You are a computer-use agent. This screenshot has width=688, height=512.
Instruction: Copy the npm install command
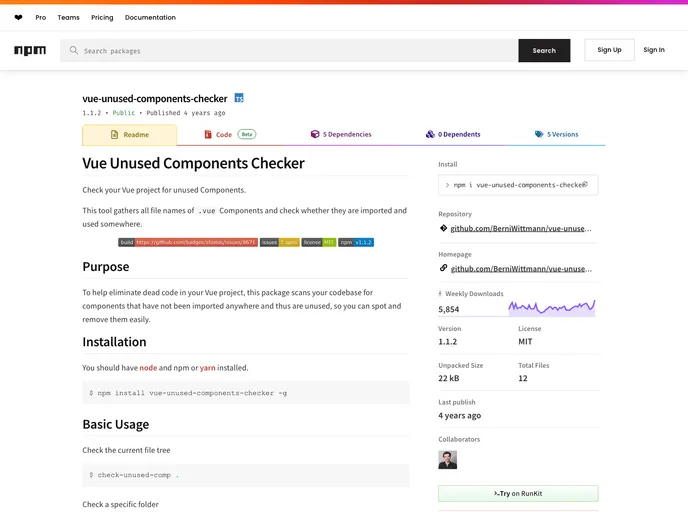(x=585, y=184)
